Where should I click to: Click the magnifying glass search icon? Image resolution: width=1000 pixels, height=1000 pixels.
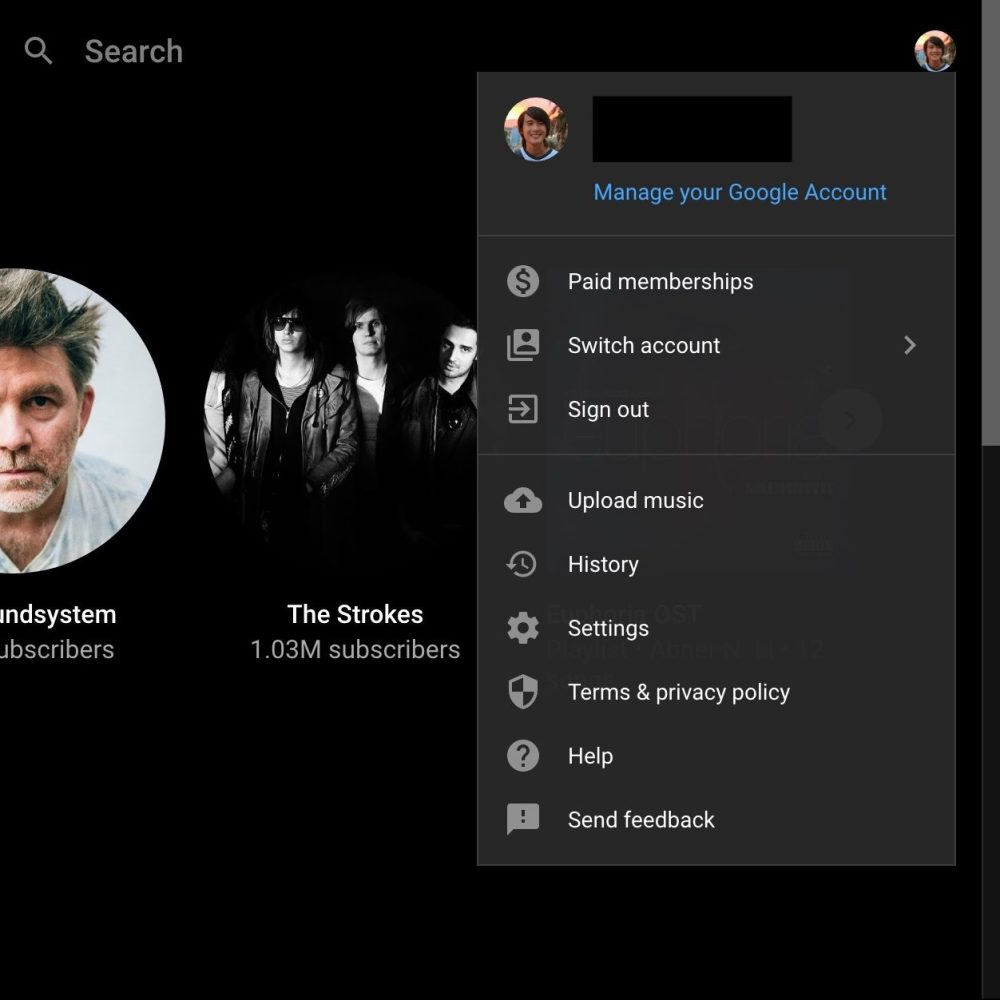[x=38, y=51]
